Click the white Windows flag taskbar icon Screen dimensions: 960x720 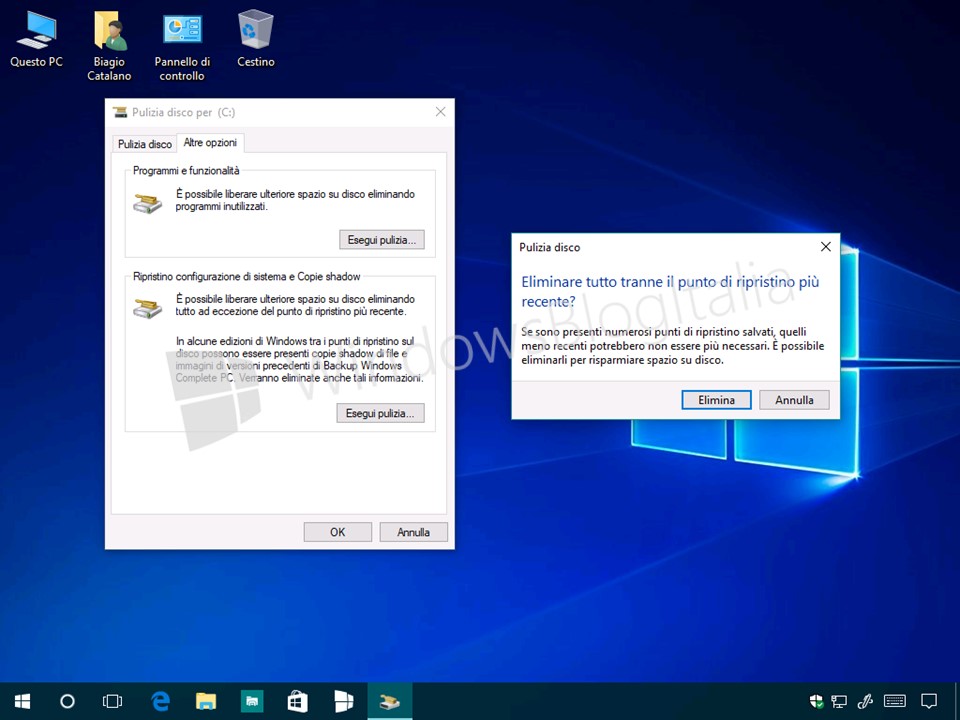343,701
